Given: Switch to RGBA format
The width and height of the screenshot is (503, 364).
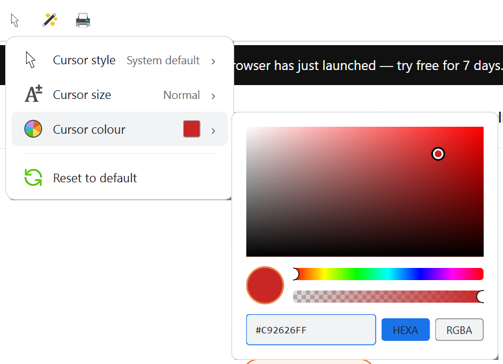Looking at the screenshot, I should pos(459,330).
